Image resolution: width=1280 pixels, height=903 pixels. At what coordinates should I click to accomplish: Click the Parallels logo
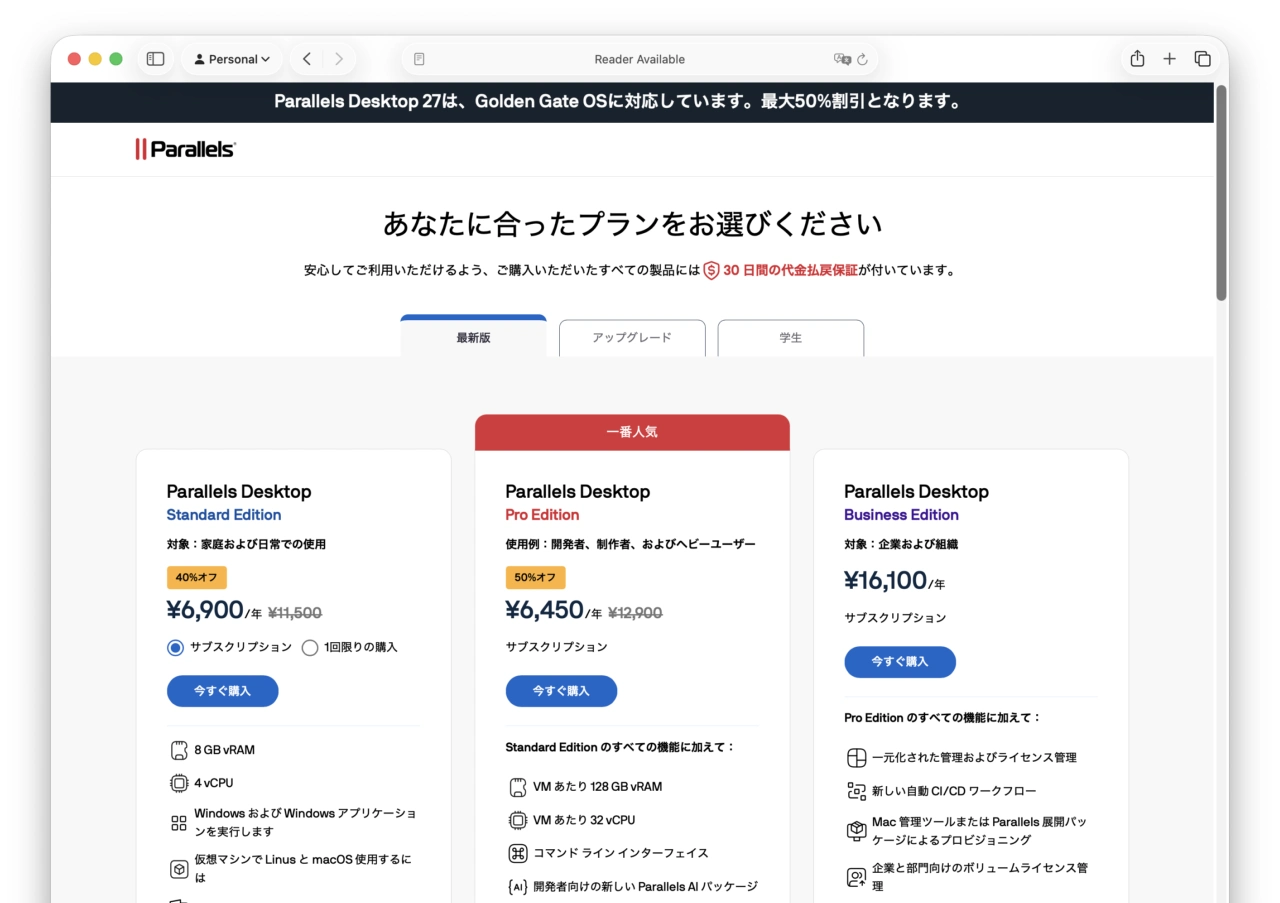pyautogui.click(x=185, y=149)
